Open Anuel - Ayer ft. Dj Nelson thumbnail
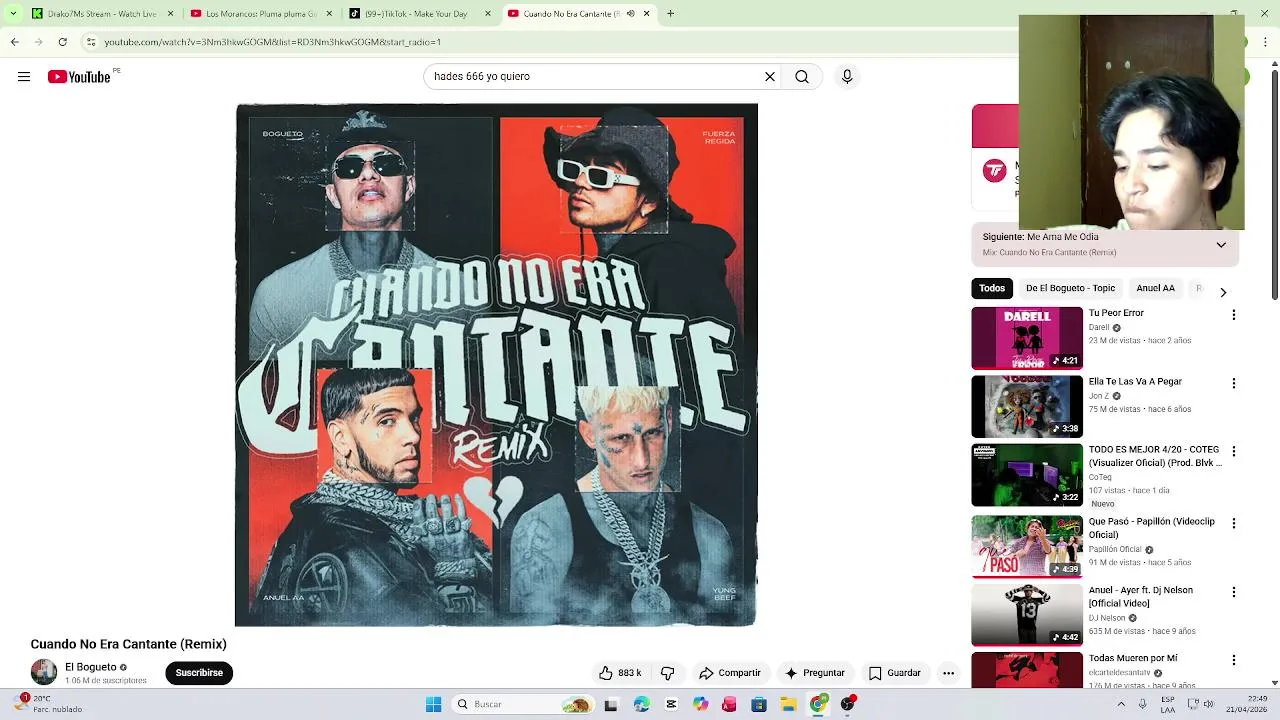1280x720 pixels. 1027,614
